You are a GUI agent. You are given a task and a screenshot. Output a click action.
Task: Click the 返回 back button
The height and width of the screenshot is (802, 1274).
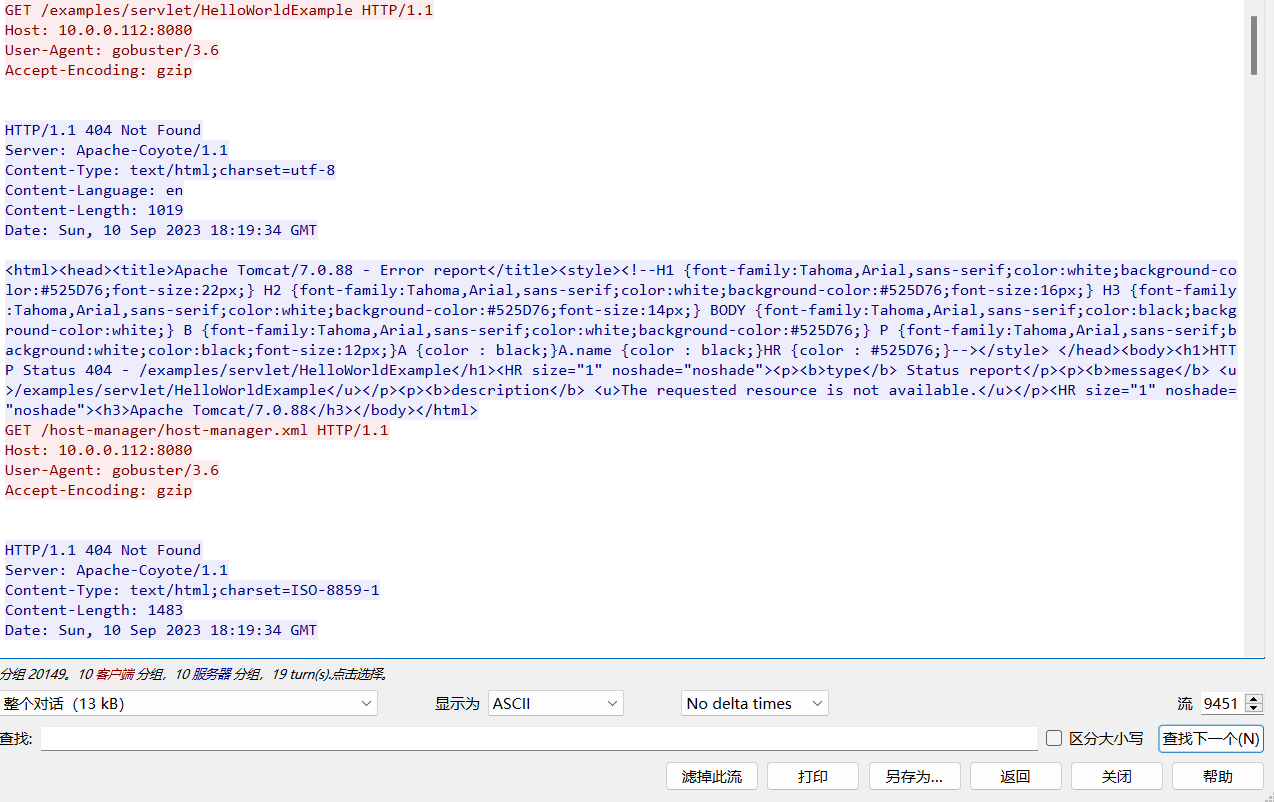pyautogui.click(x=1015, y=776)
